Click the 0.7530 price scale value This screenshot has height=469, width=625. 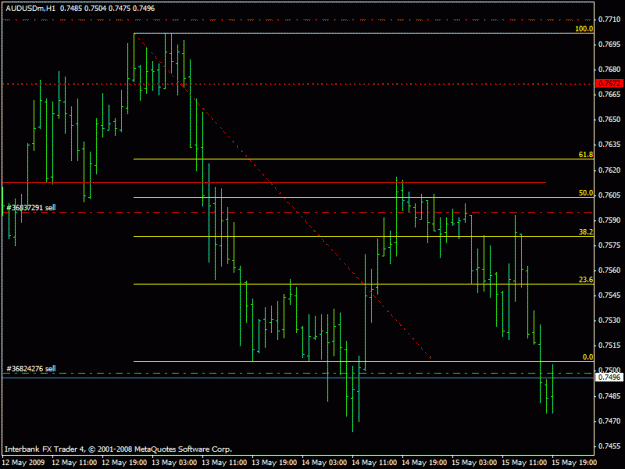pyautogui.click(x=609, y=321)
